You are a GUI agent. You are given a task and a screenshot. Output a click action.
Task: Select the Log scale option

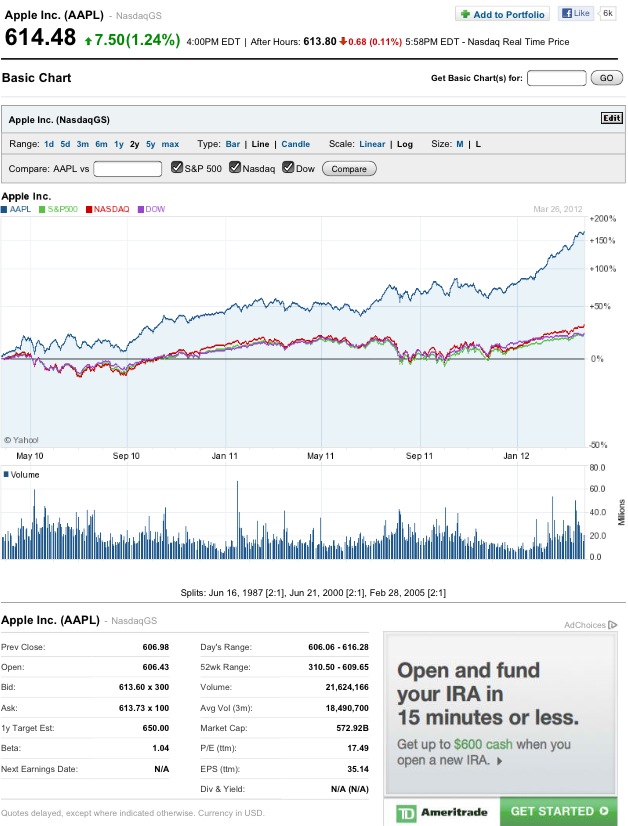click(405, 144)
